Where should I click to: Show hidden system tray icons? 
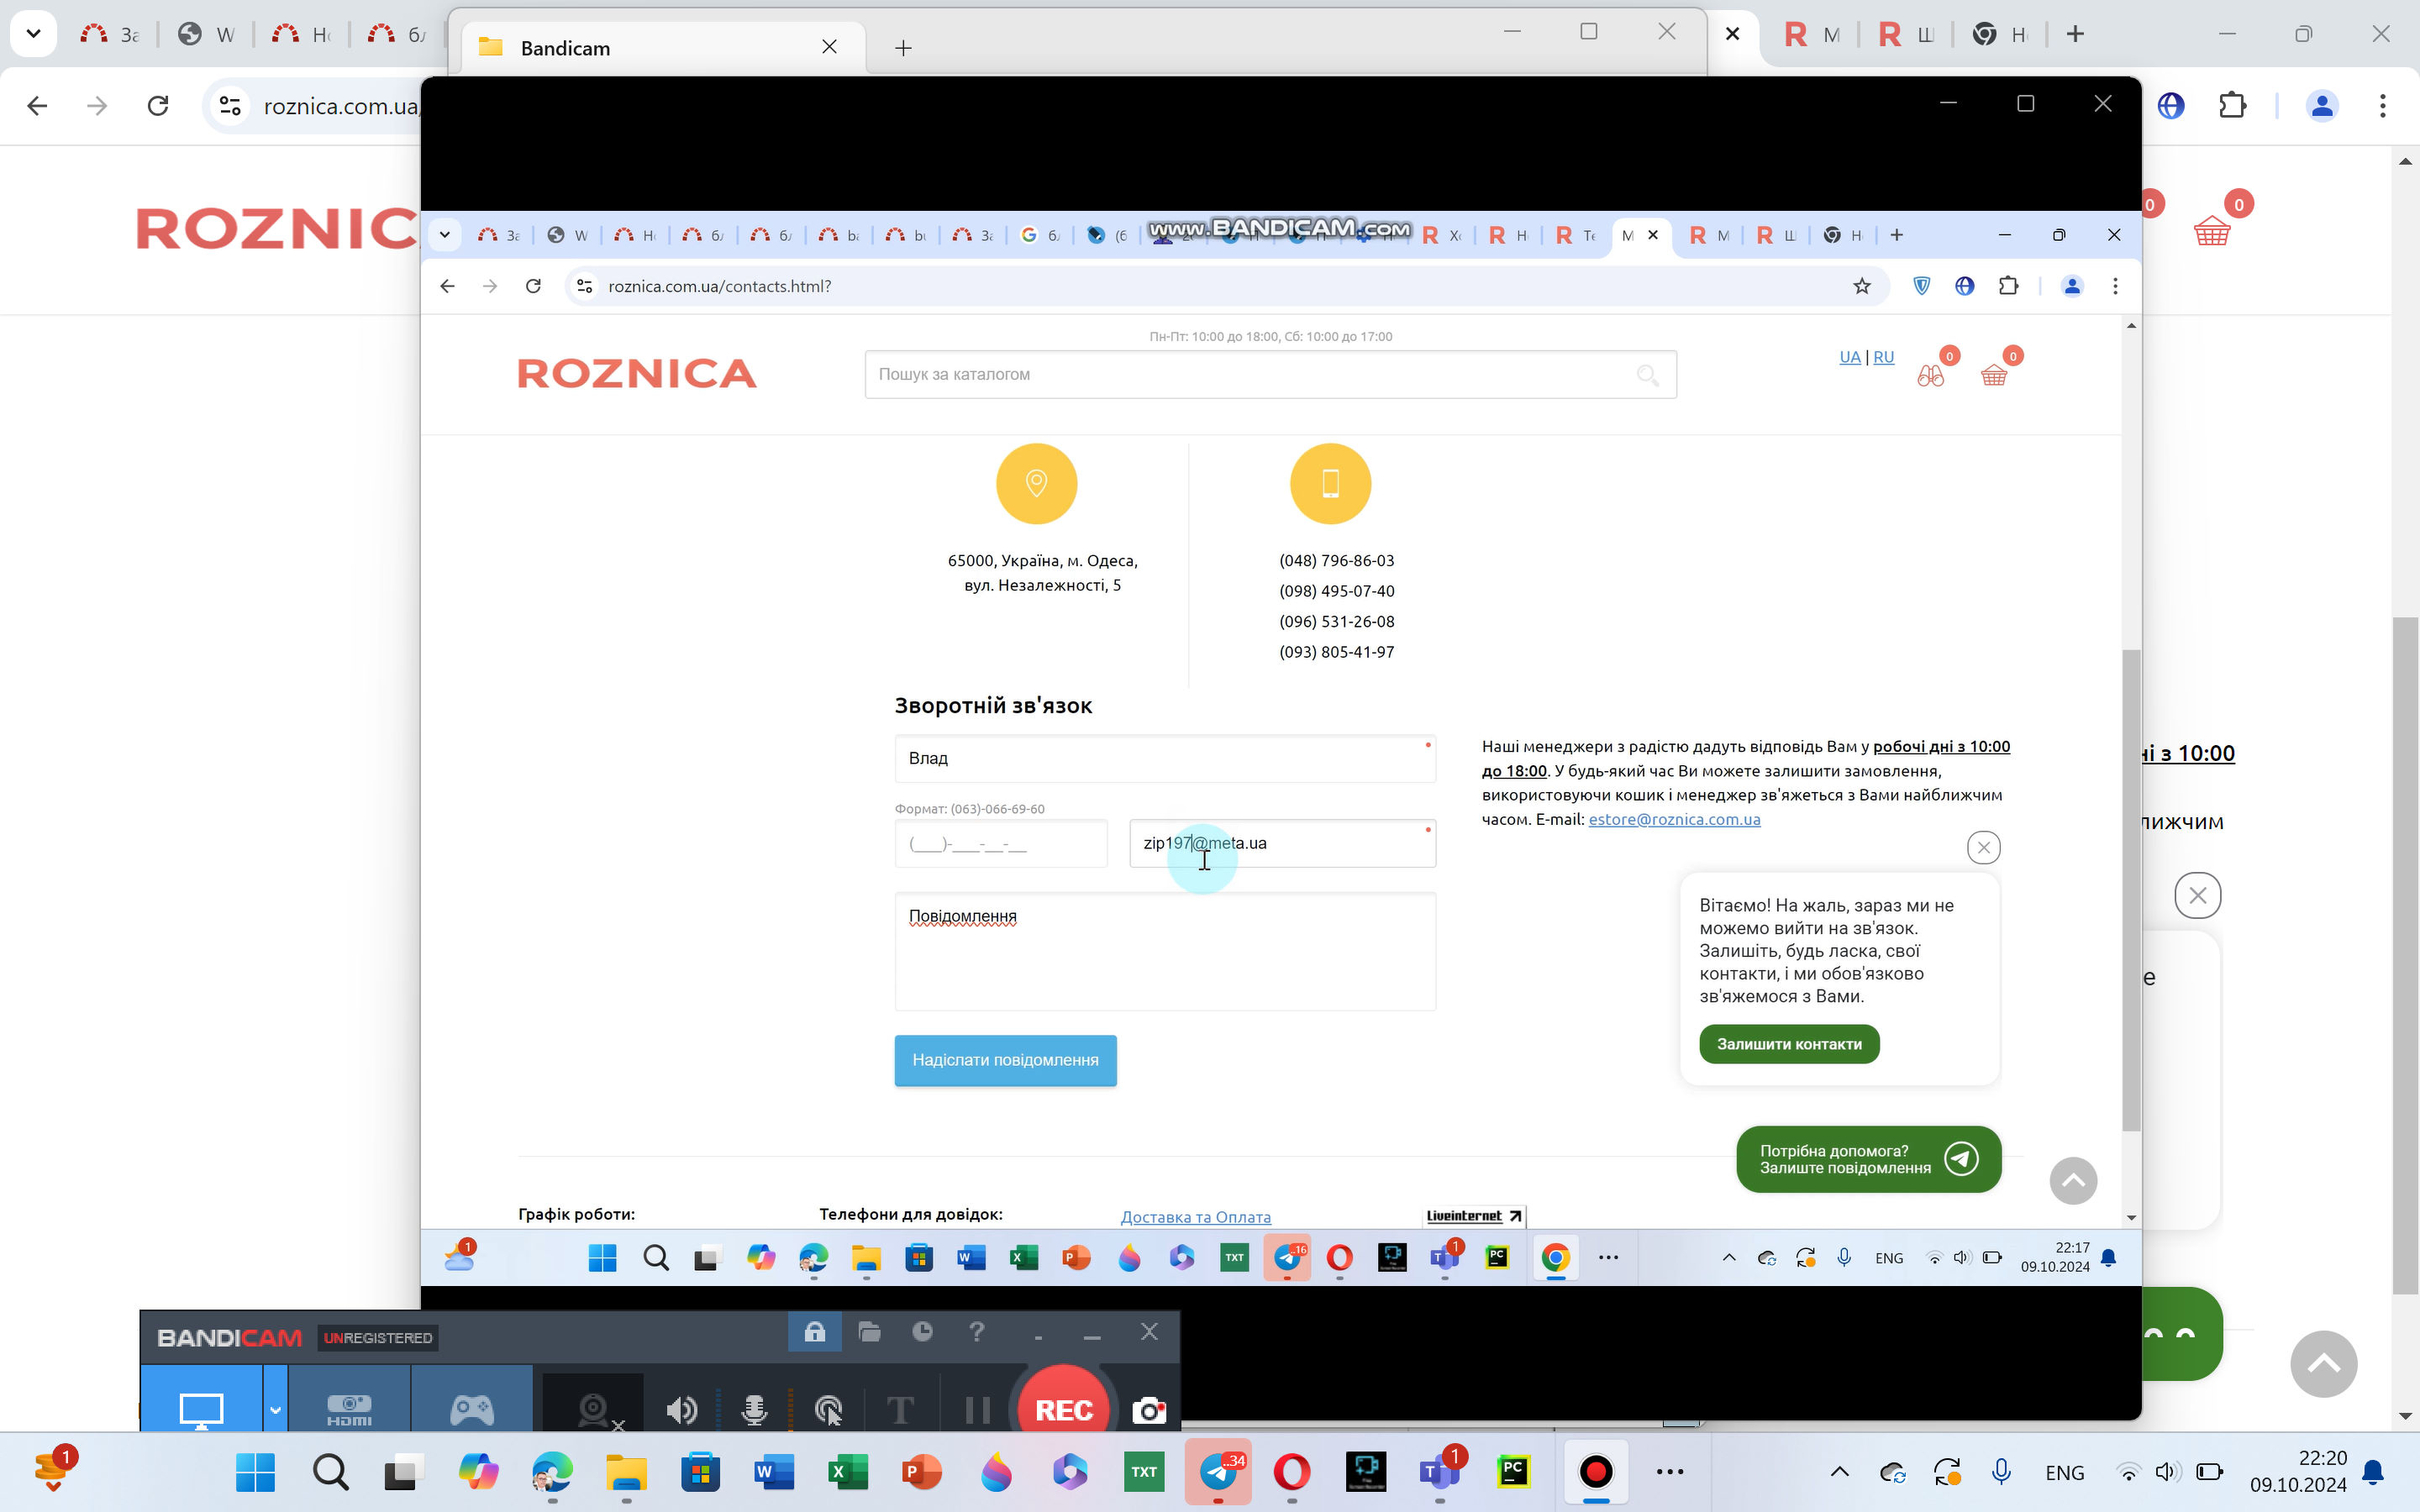tap(1839, 1471)
